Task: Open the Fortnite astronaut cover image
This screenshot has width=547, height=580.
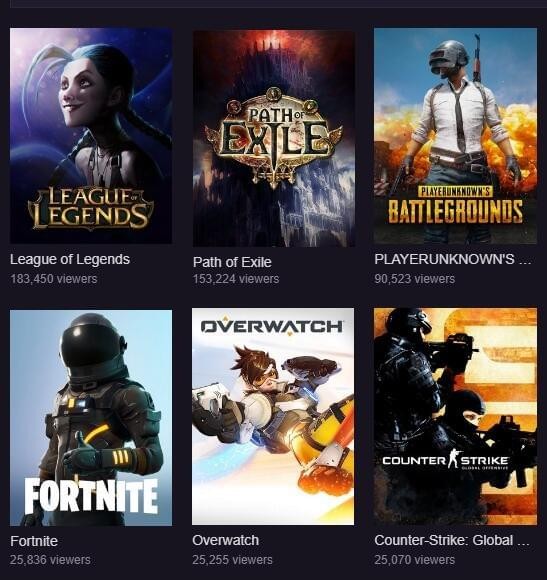Action: (91, 418)
